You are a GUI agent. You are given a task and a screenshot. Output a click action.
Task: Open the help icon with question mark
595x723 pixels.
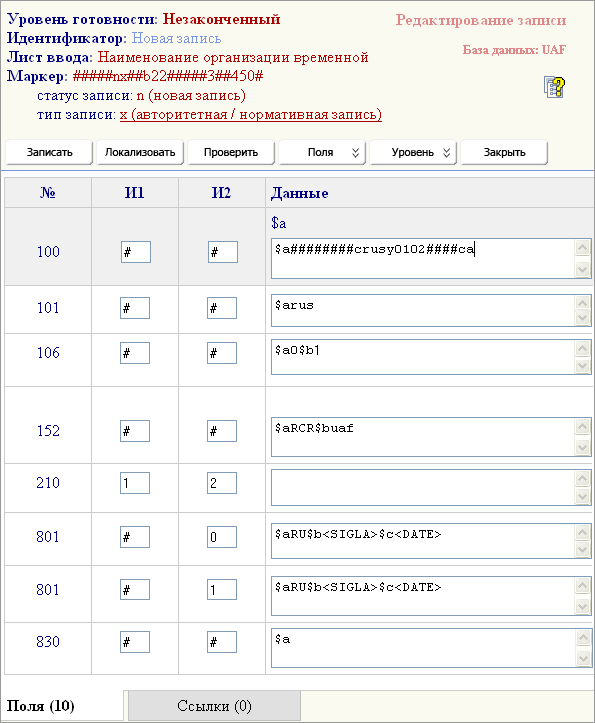[x=554, y=87]
